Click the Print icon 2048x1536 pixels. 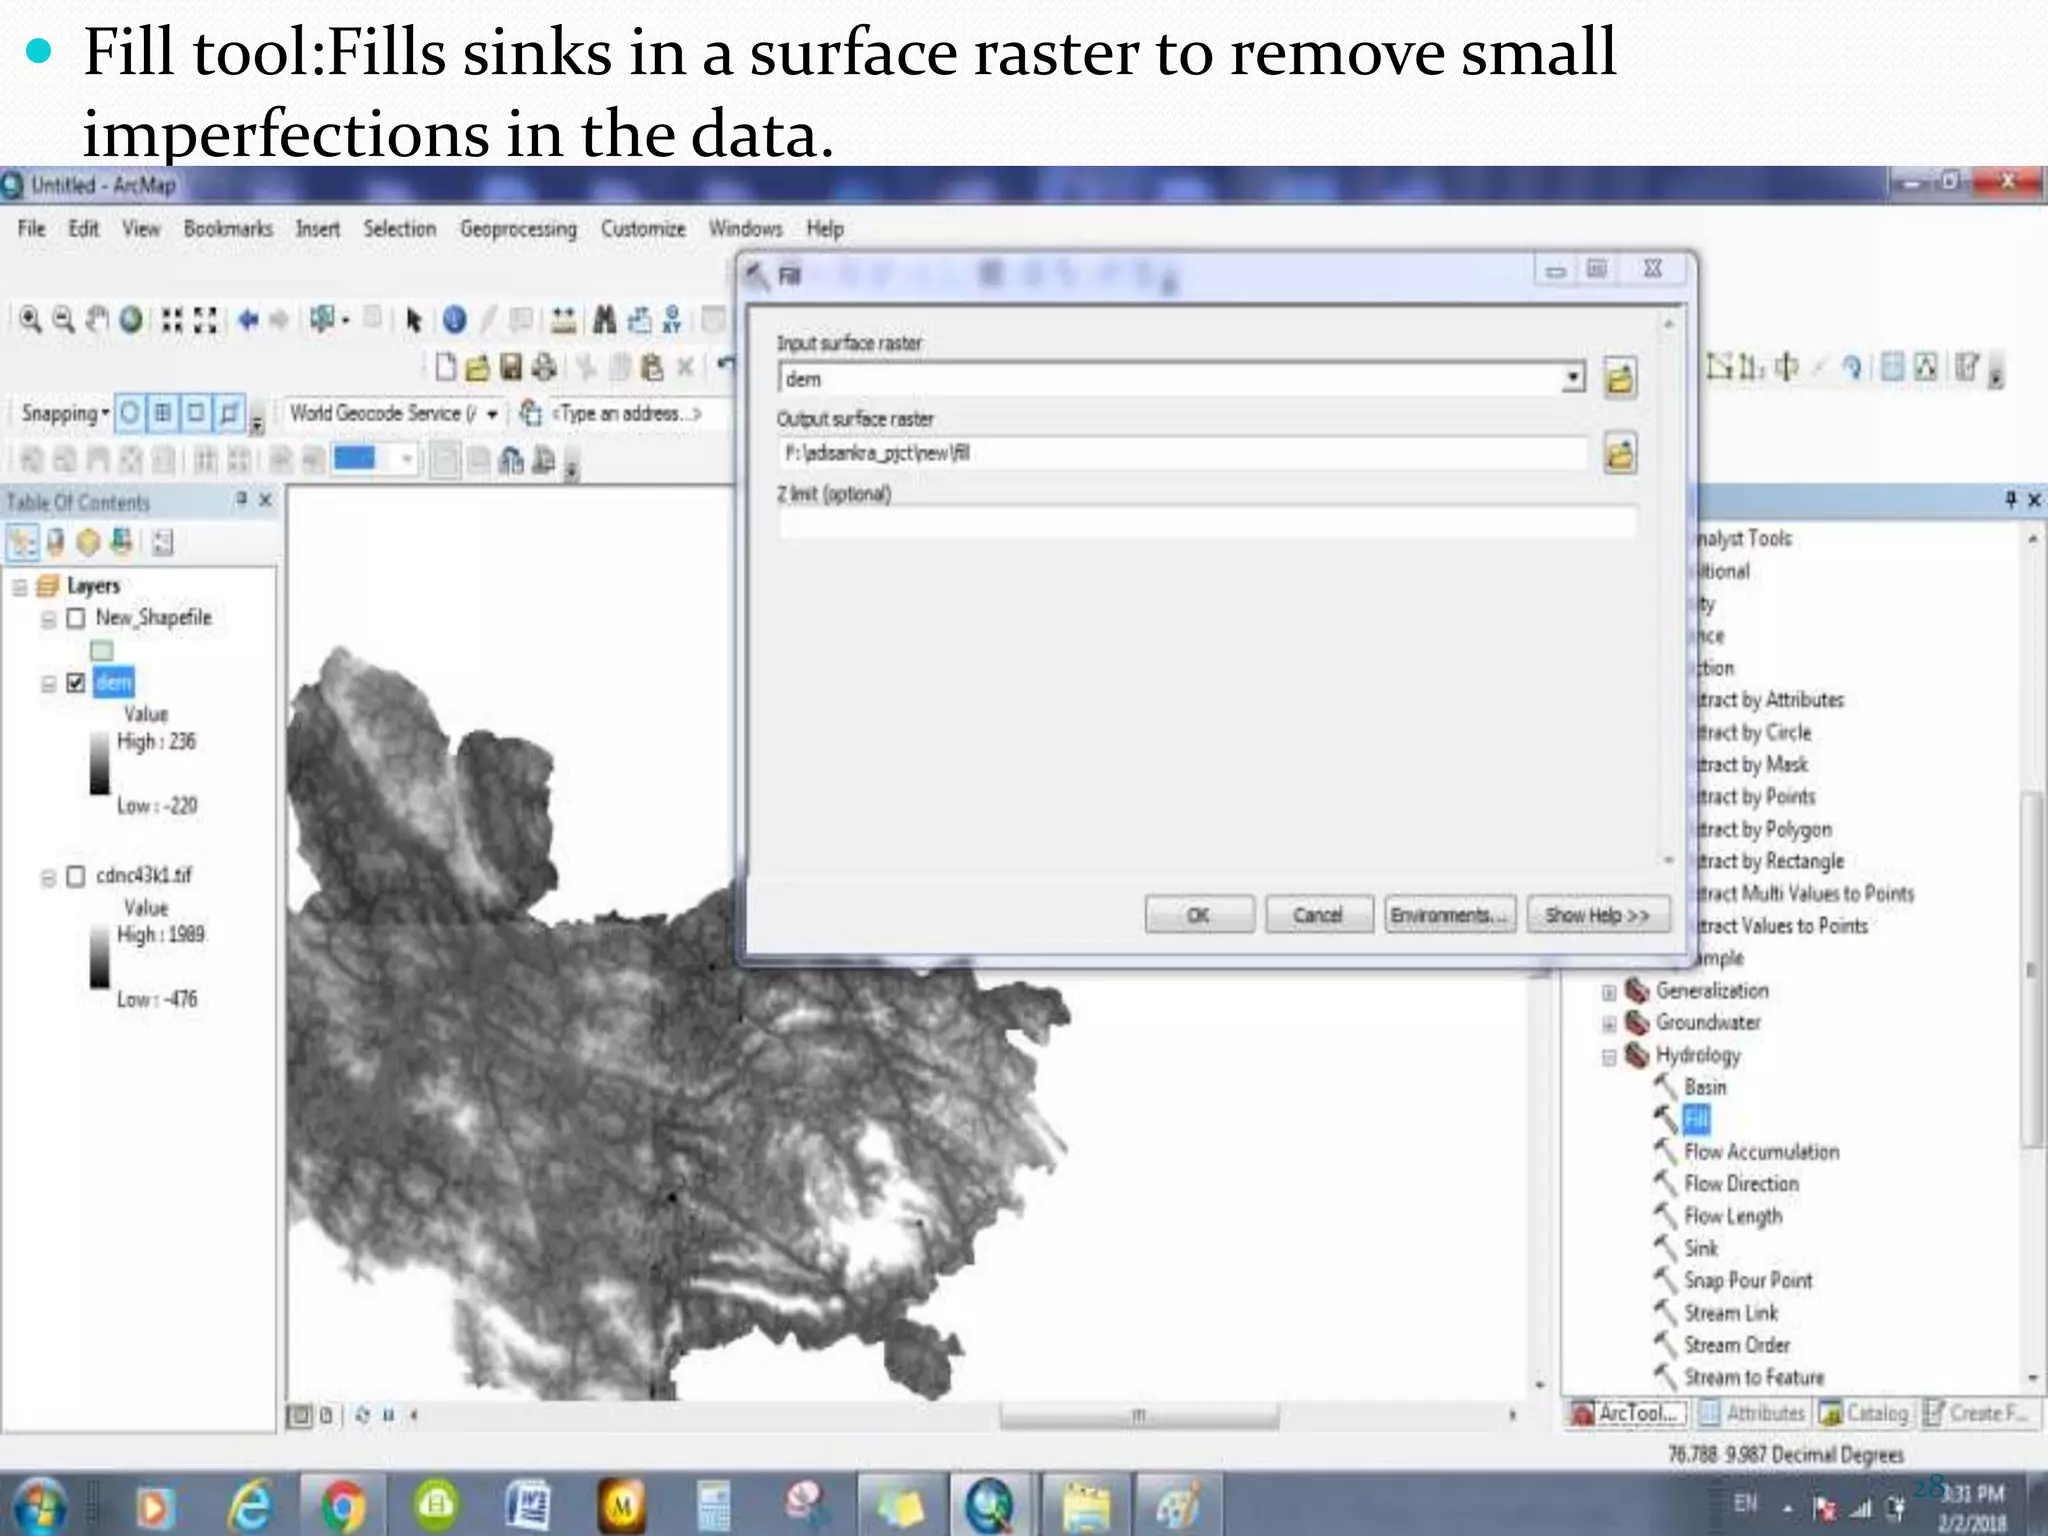coord(544,368)
